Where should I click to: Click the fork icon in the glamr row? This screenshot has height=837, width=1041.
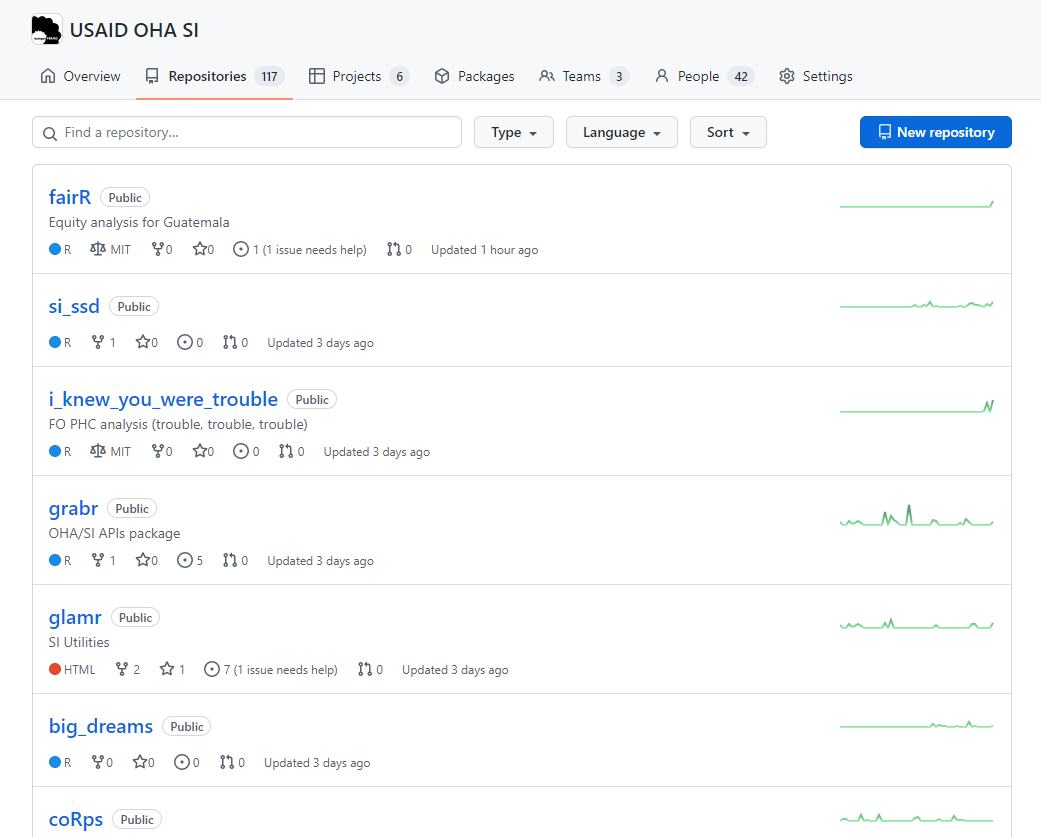point(121,668)
